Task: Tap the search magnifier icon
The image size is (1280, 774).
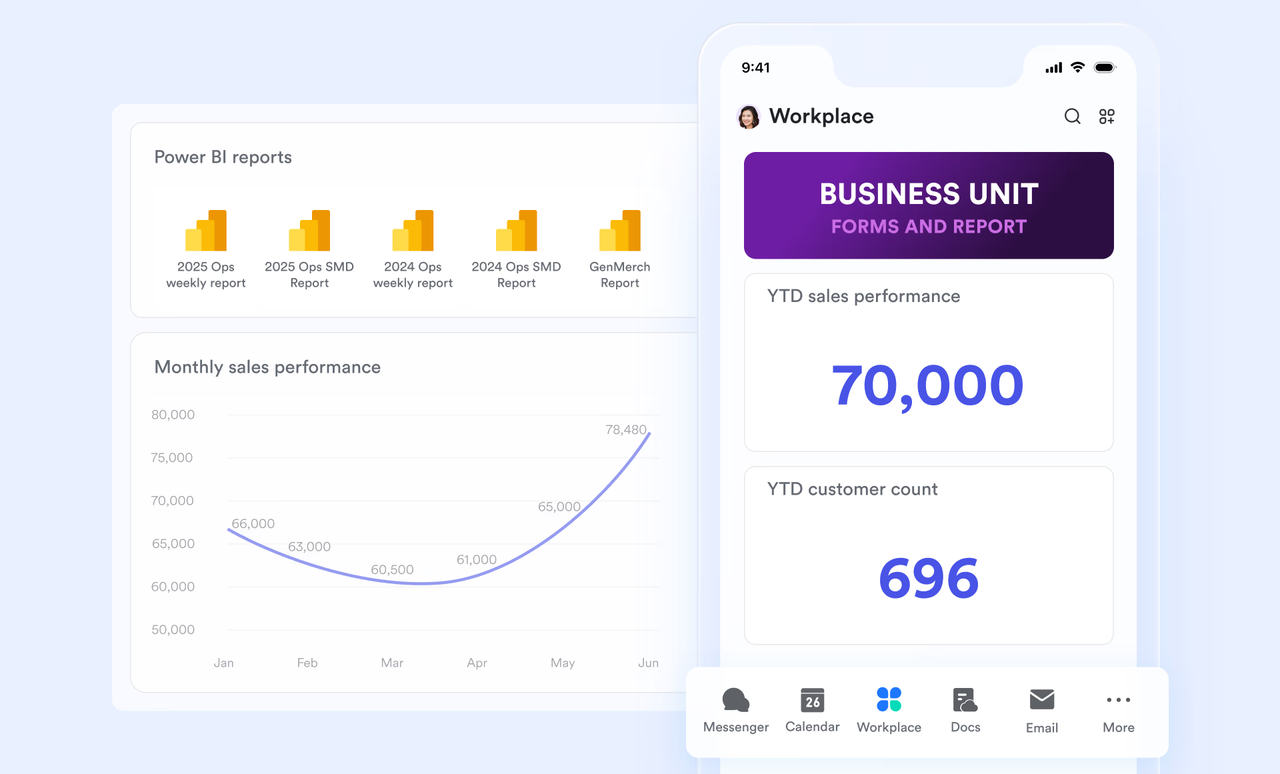Action: click(1072, 117)
